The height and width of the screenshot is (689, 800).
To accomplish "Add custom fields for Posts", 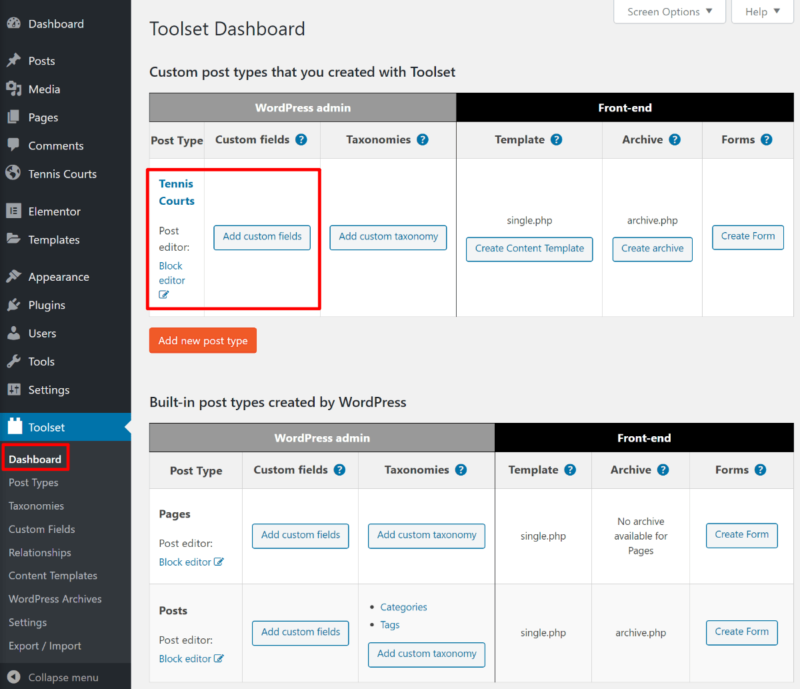I will [x=301, y=632].
